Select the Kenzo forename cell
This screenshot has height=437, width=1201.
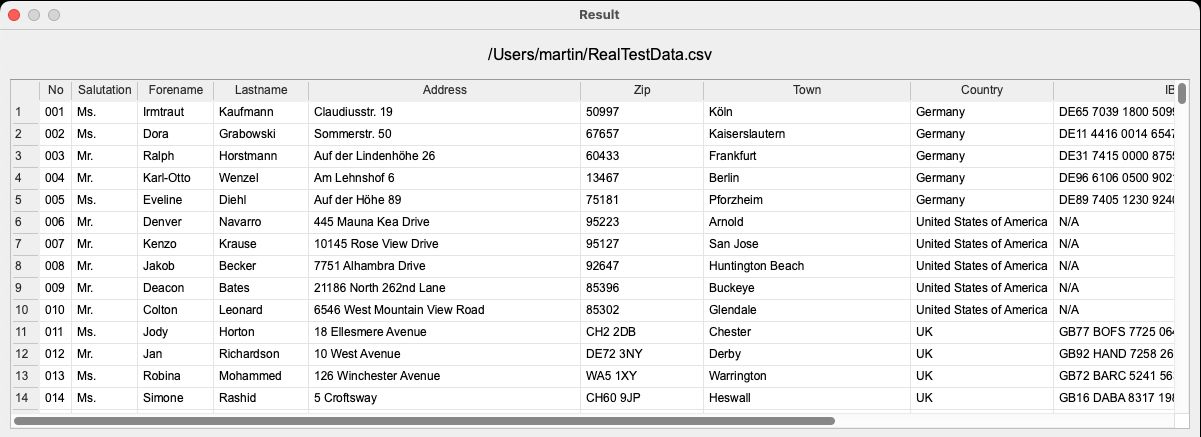pyautogui.click(x=175, y=244)
